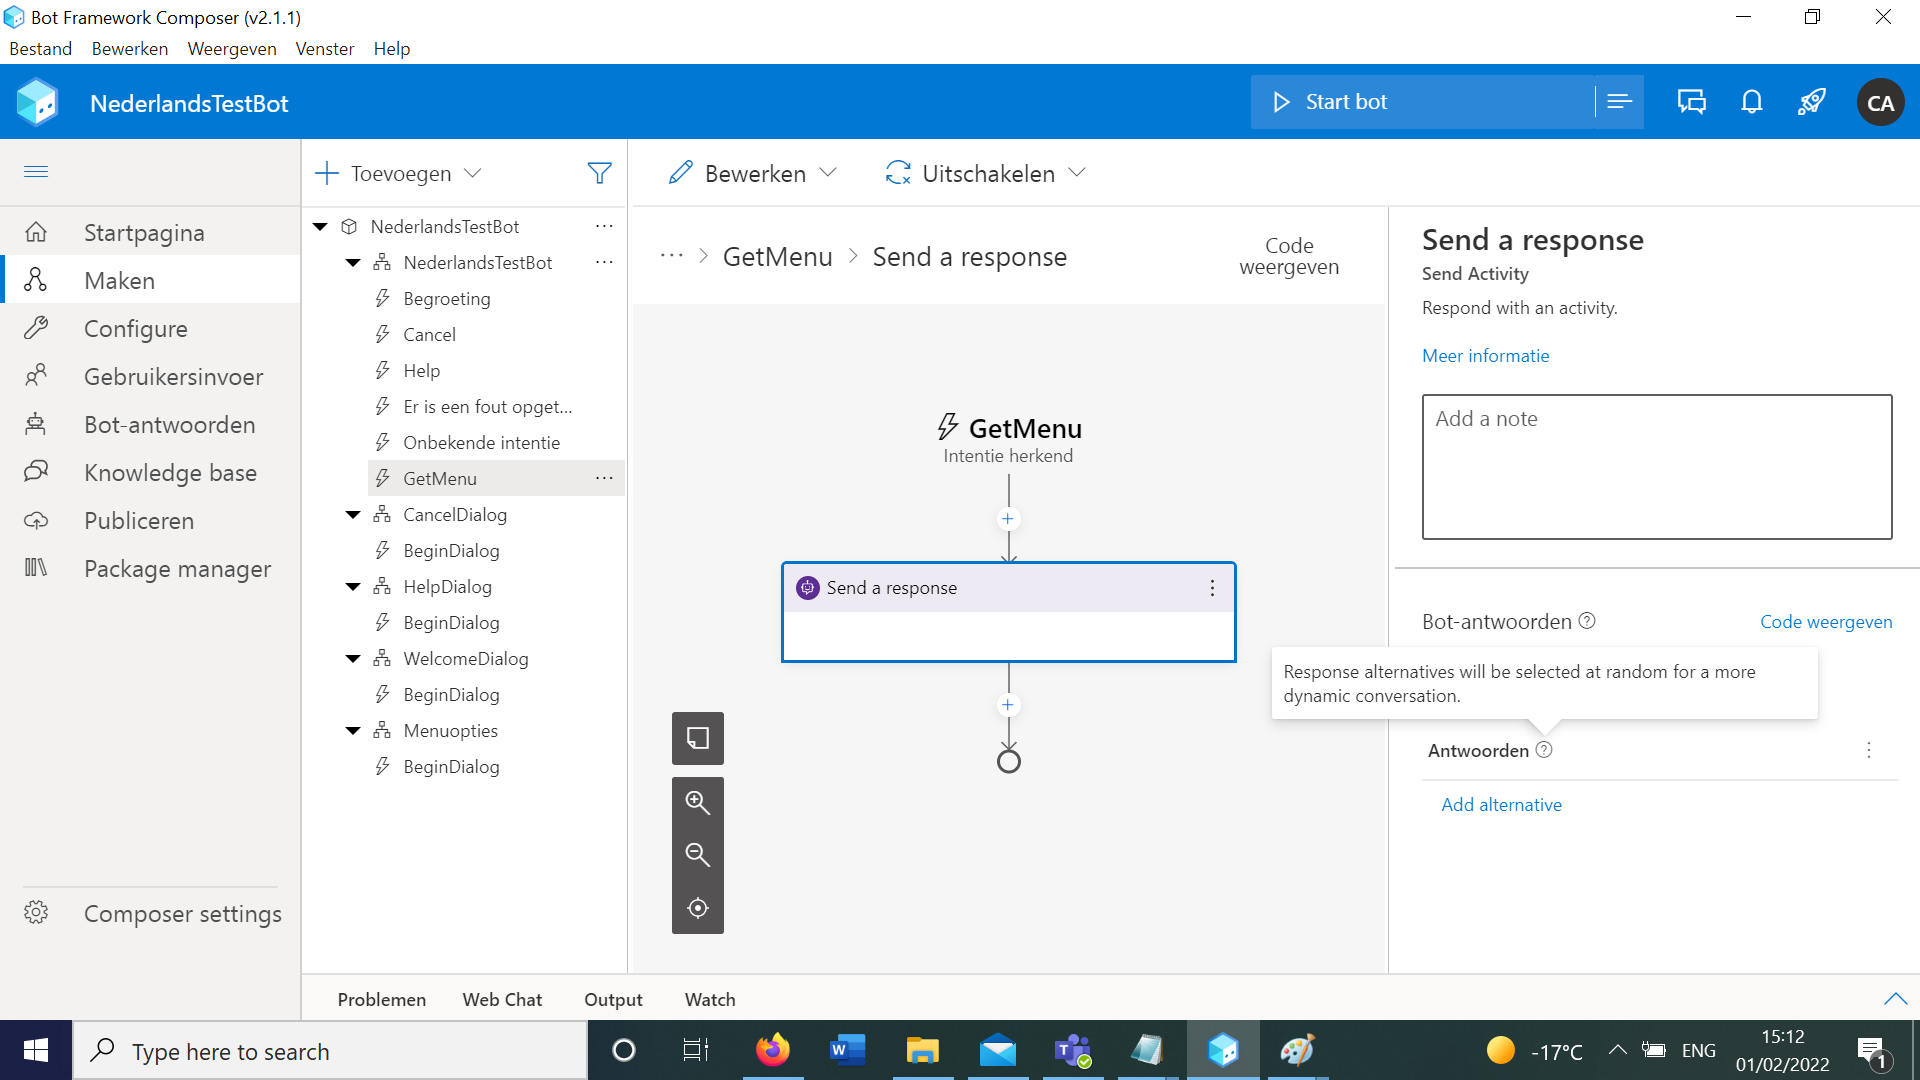Open the filter icon in dialog tree
The width and height of the screenshot is (1920, 1080).
tap(599, 173)
